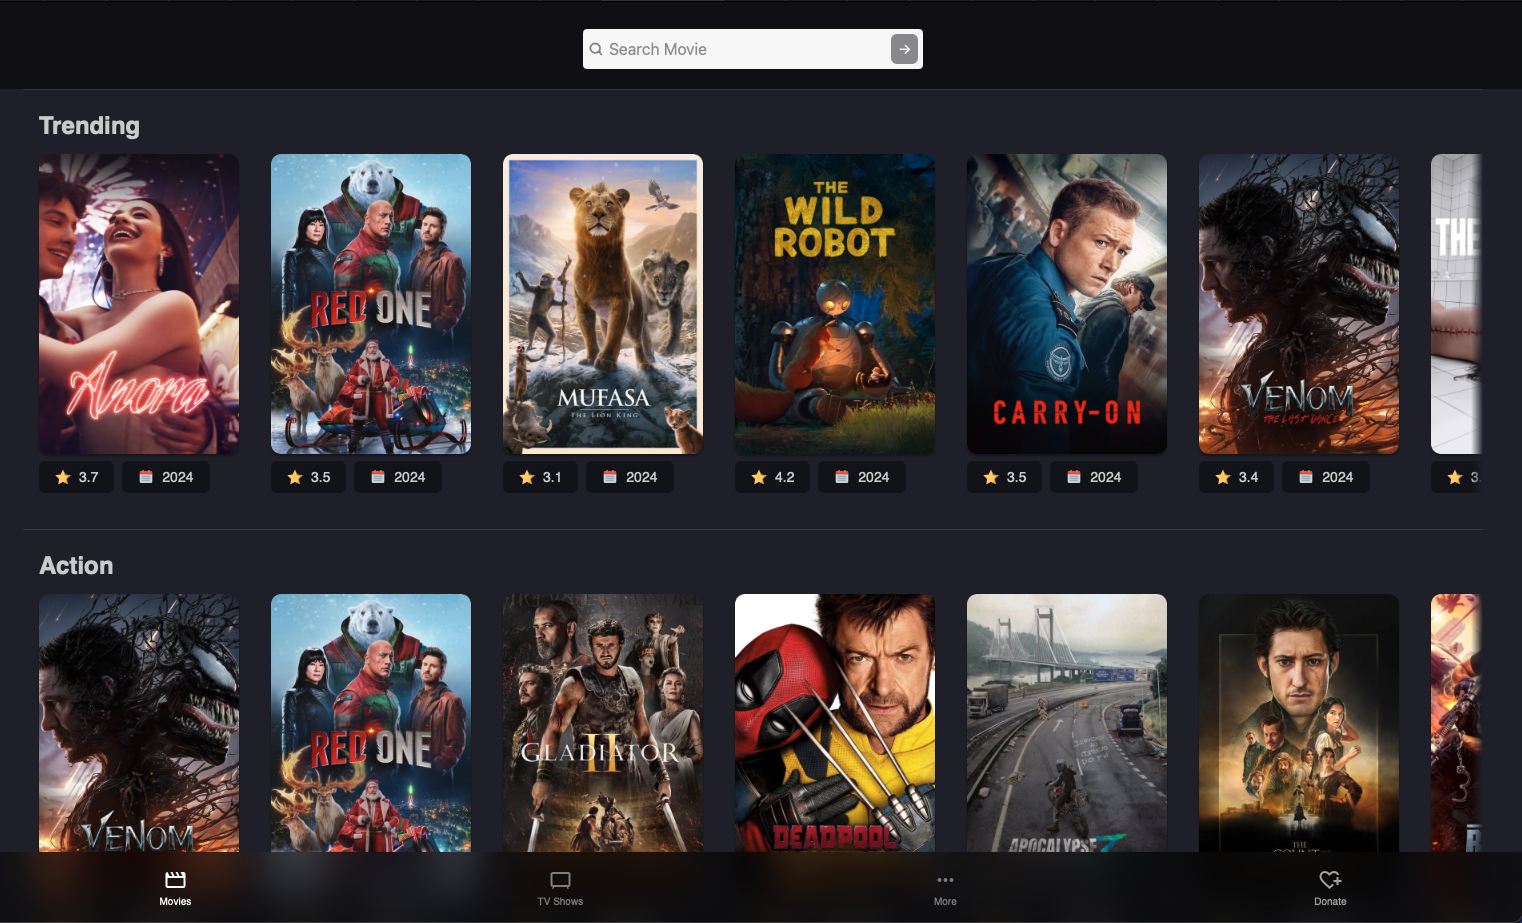This screenshot has width=1522, height=923.
Task: Open the Gladiator II poster
Action: [x=603, y=723]
